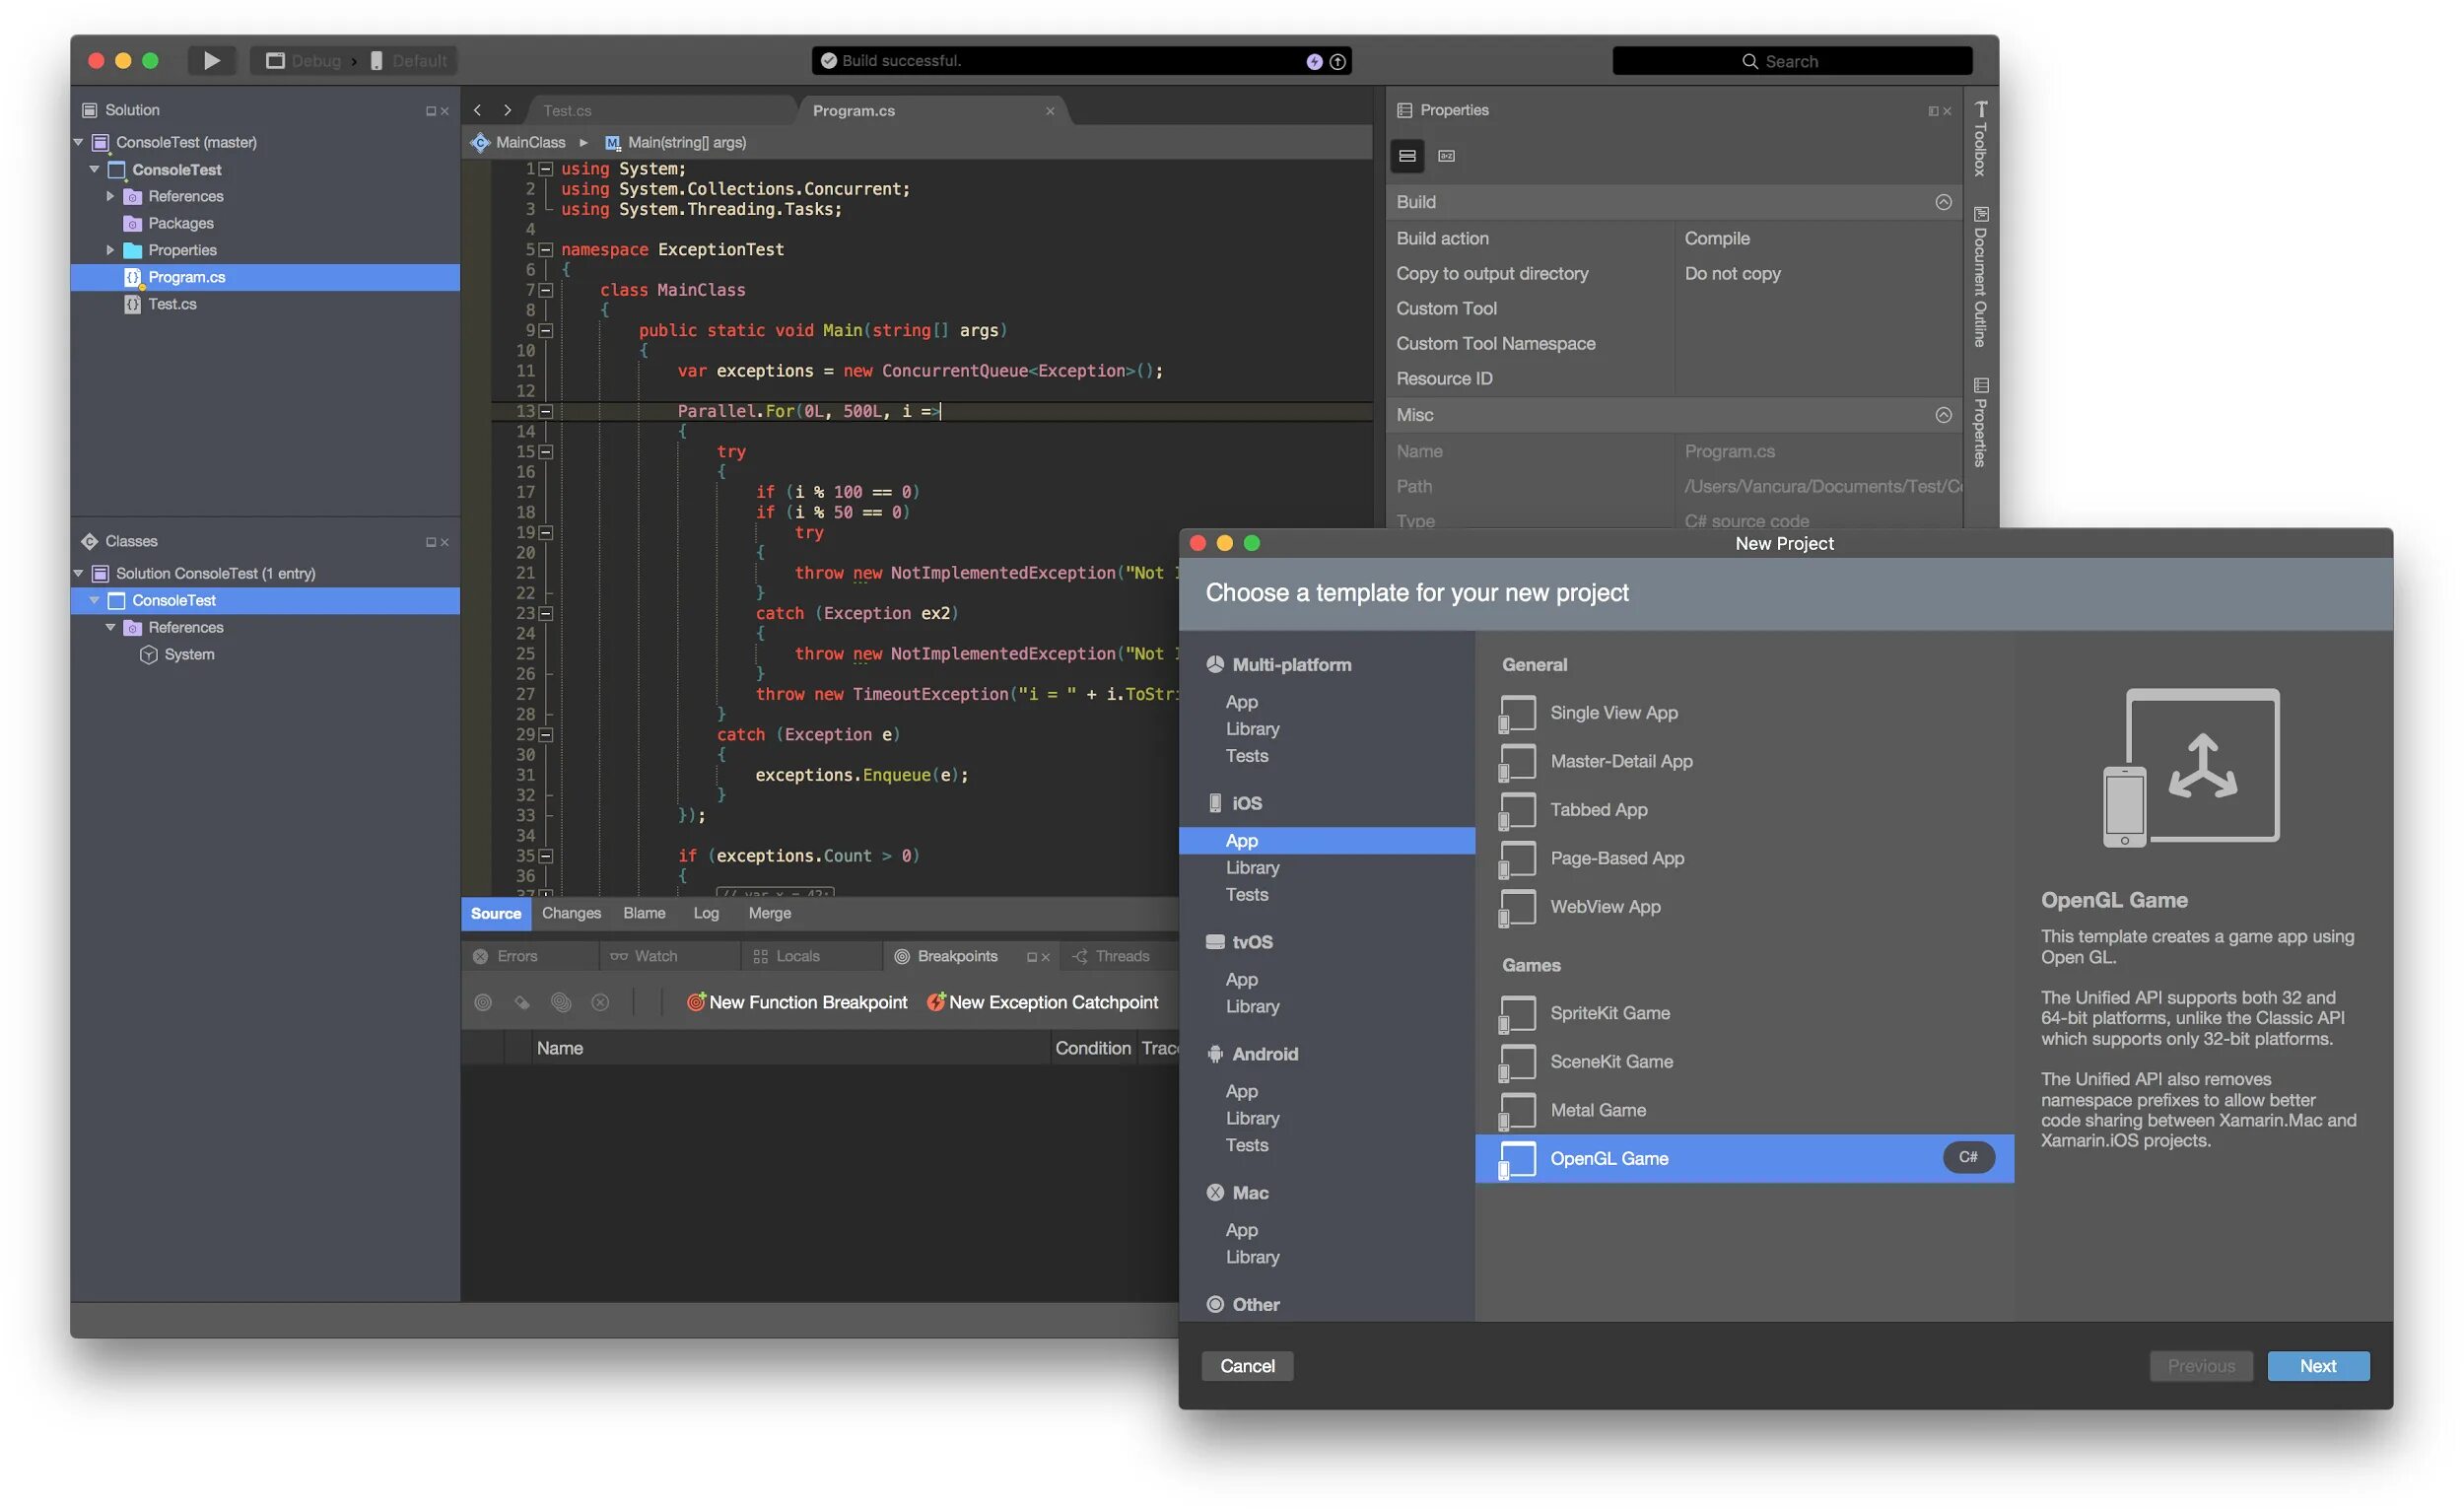
Task: Select OpenGL Game project template
Action: point(1745,1158)
